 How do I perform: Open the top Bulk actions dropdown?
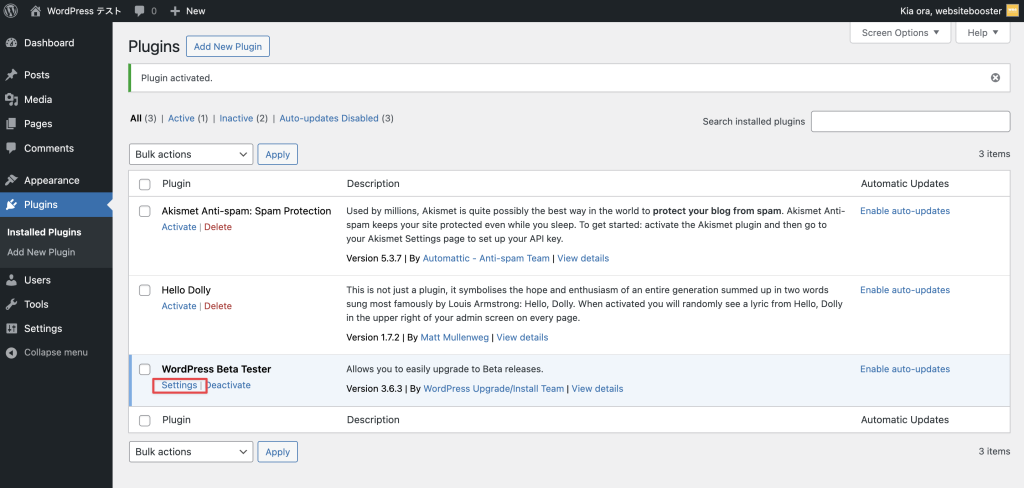tap(191, 154)
